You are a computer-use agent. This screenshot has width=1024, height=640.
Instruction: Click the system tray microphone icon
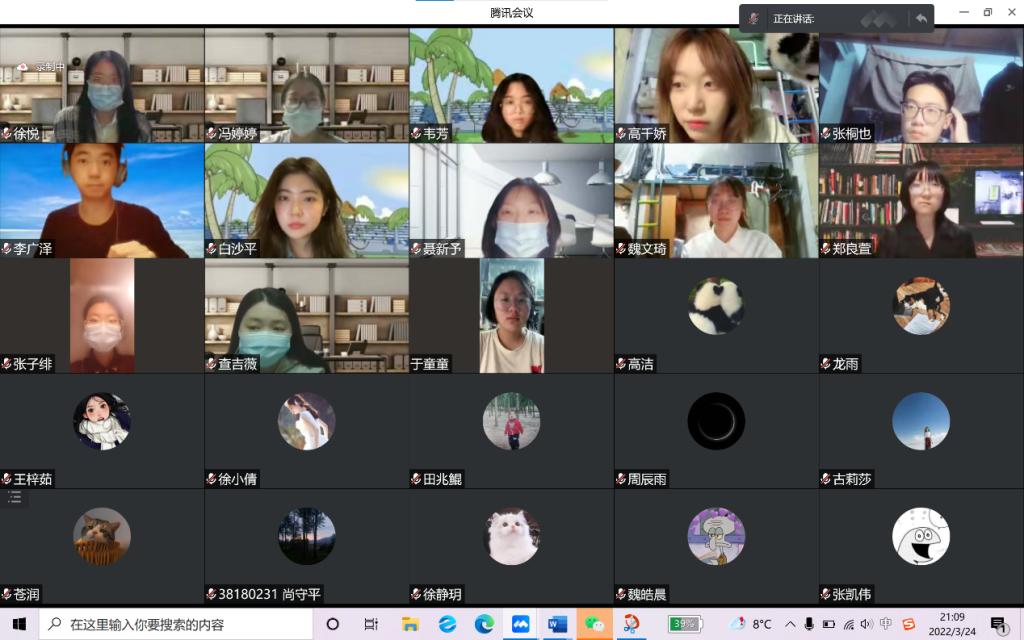click(809, 624)
